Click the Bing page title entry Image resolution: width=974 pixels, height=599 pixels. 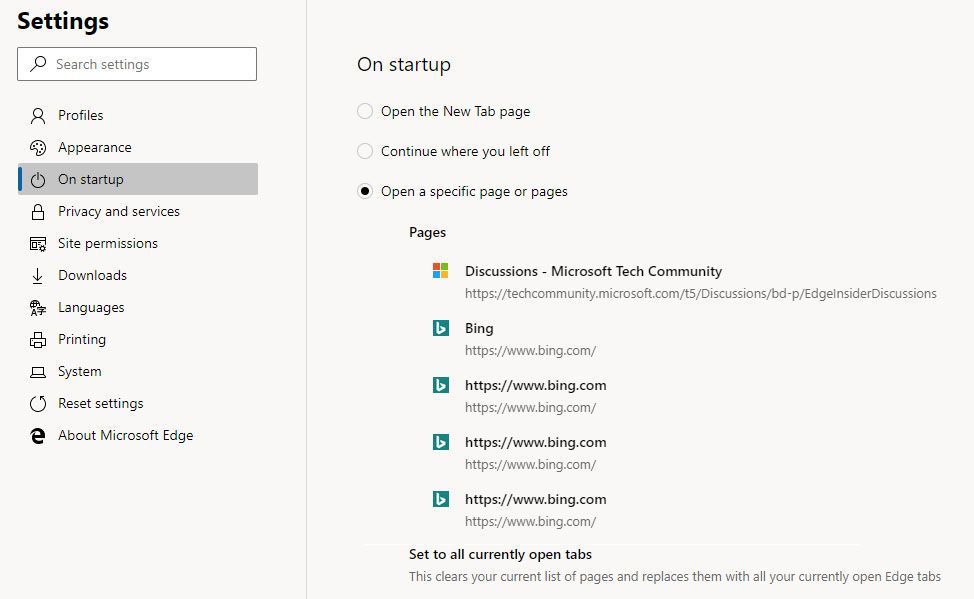[x=479, y=328]
